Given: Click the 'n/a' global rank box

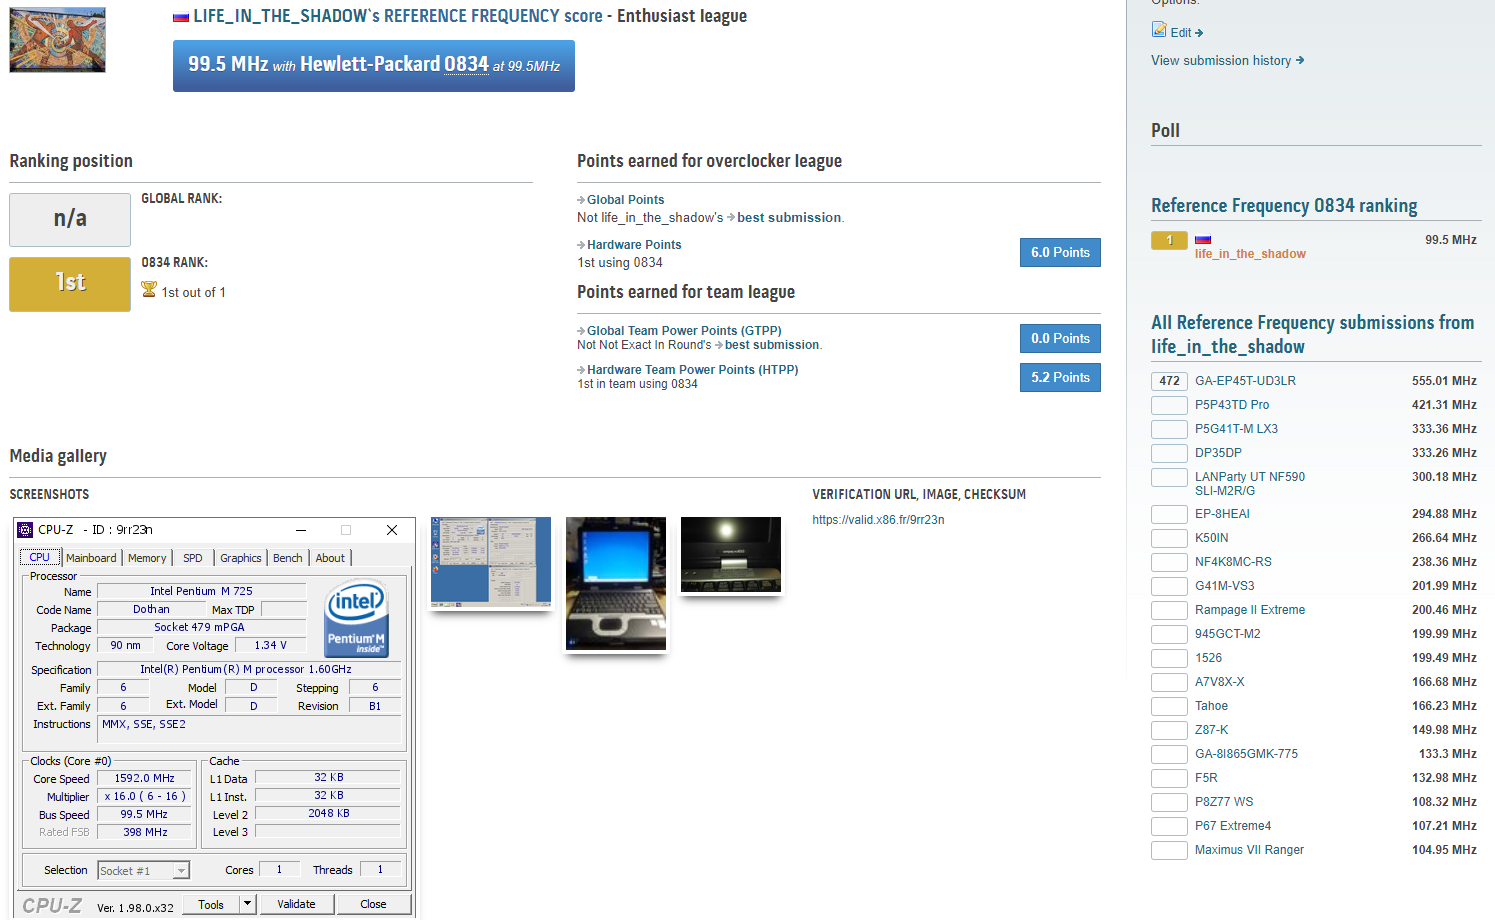Looking at the screenshot, I should coord(70,220).
